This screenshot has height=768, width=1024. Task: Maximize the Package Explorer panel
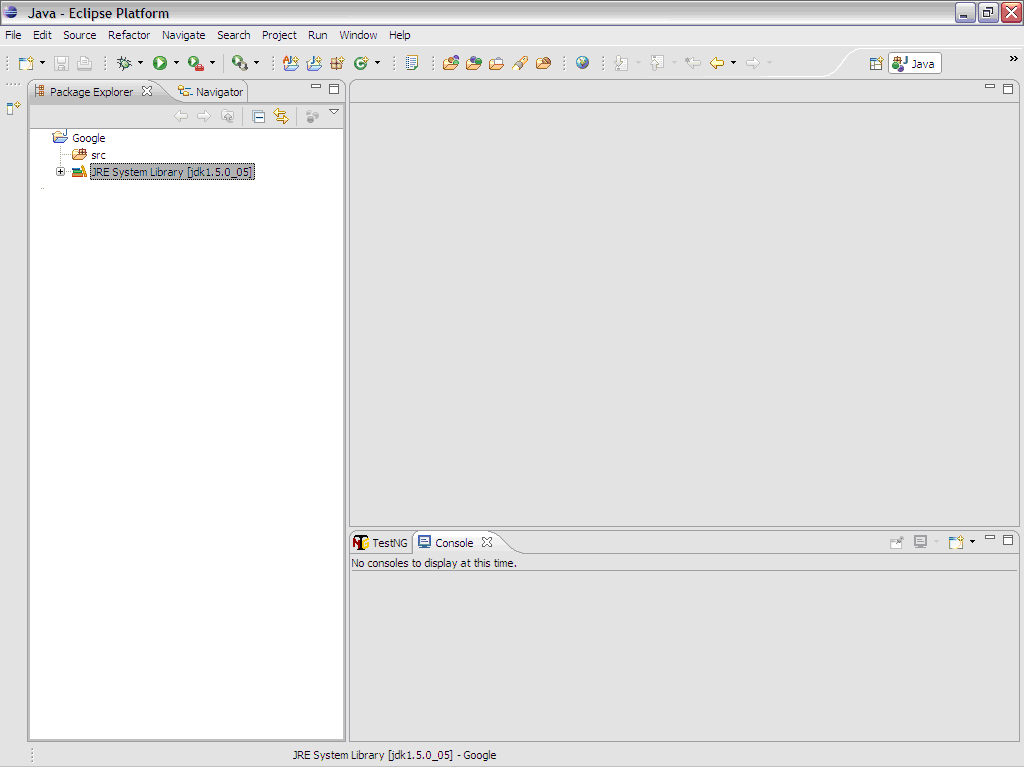(x=334, y=88)
